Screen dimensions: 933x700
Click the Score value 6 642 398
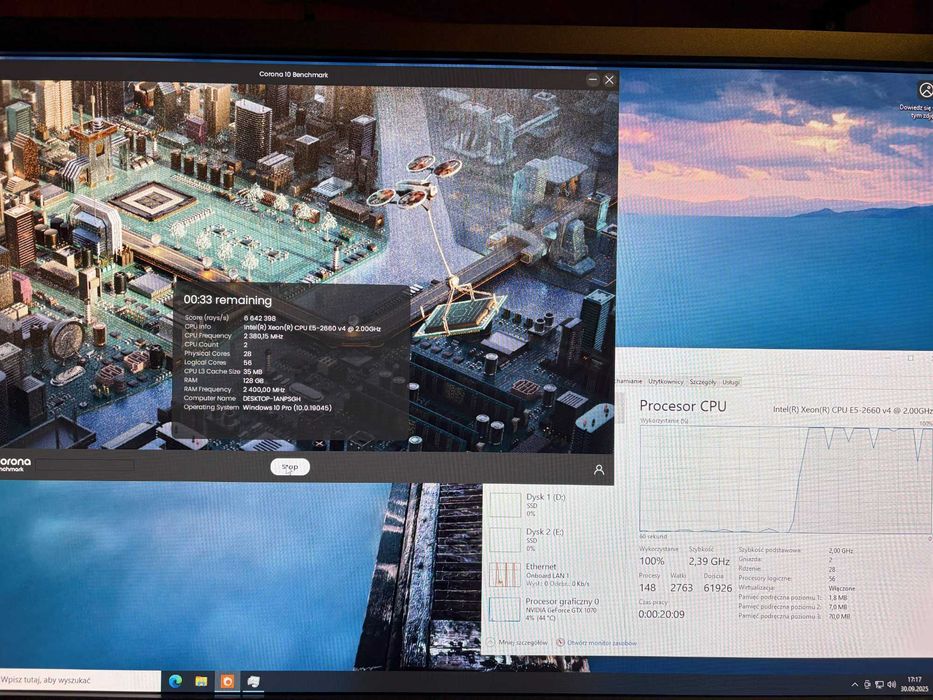[259, 318]
